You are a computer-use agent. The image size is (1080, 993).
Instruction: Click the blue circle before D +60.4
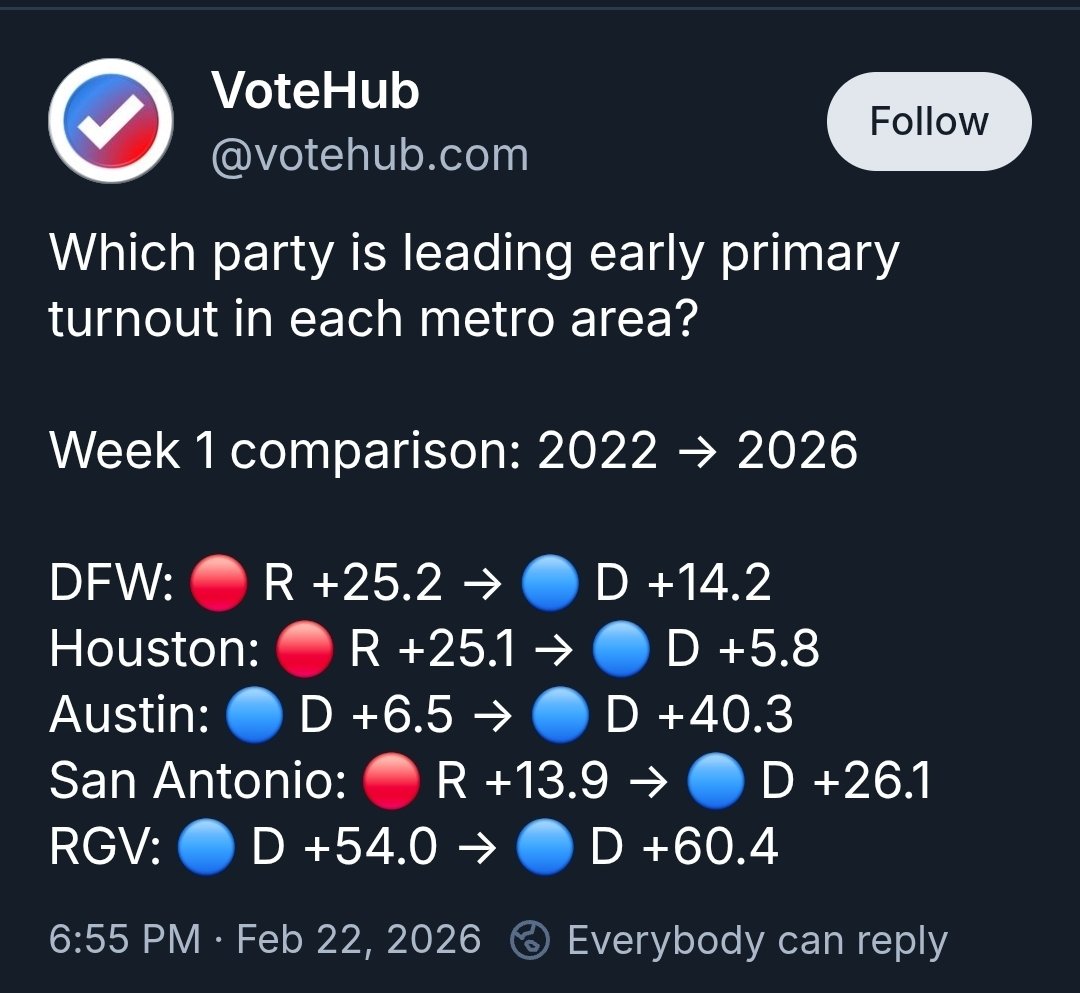click(x=546, y=849)
